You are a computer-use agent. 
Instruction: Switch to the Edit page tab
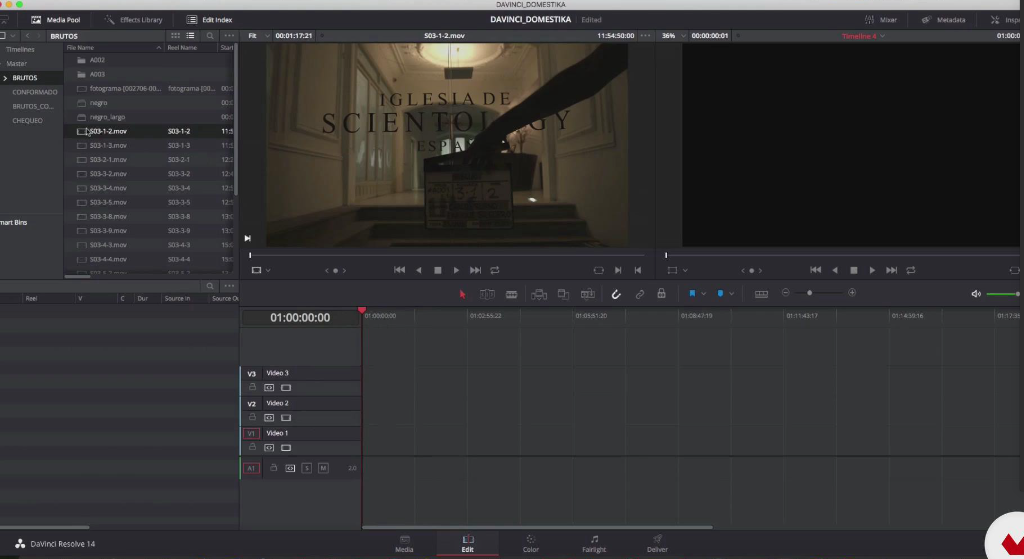point(468,543)
